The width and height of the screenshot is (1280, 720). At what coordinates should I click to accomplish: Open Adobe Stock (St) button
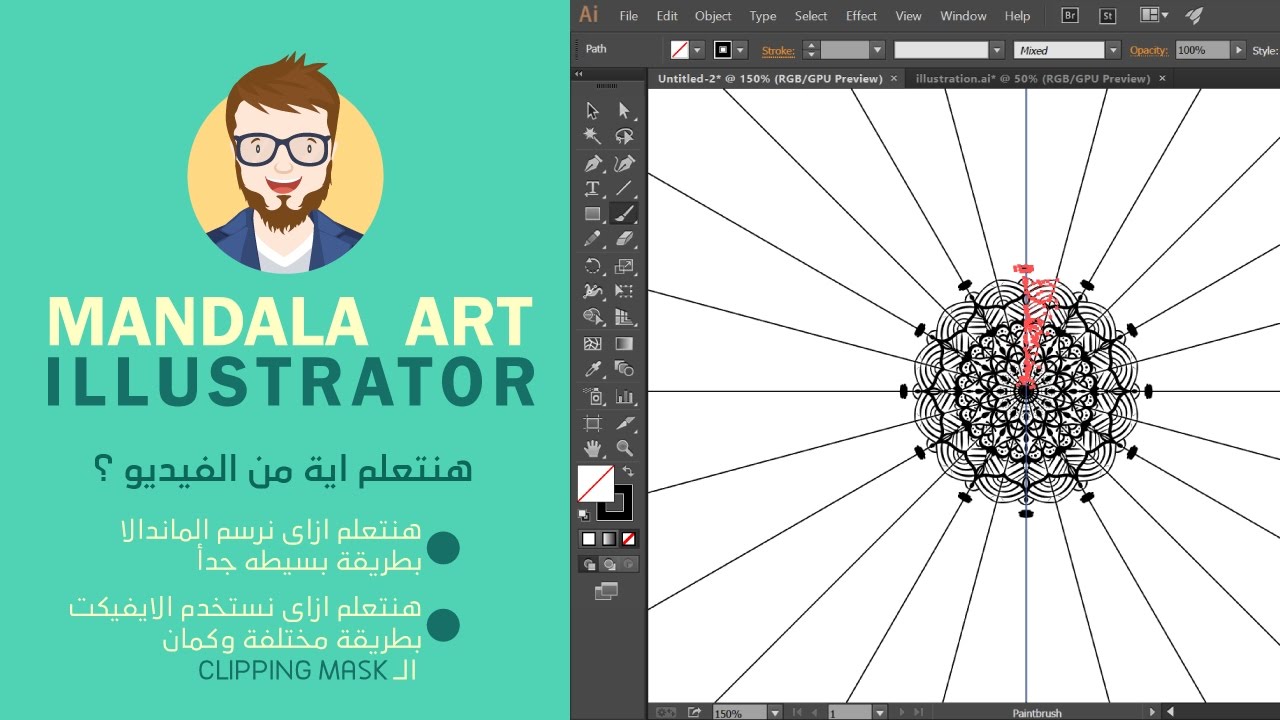click(1107, 16)
